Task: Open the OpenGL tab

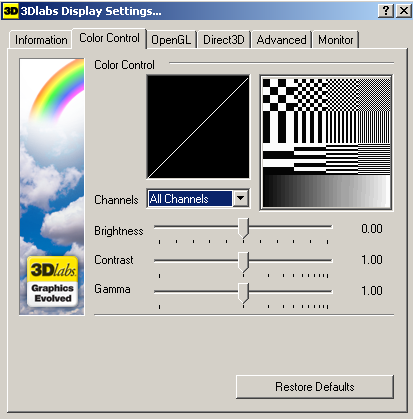Action: [x=171, y=40]
